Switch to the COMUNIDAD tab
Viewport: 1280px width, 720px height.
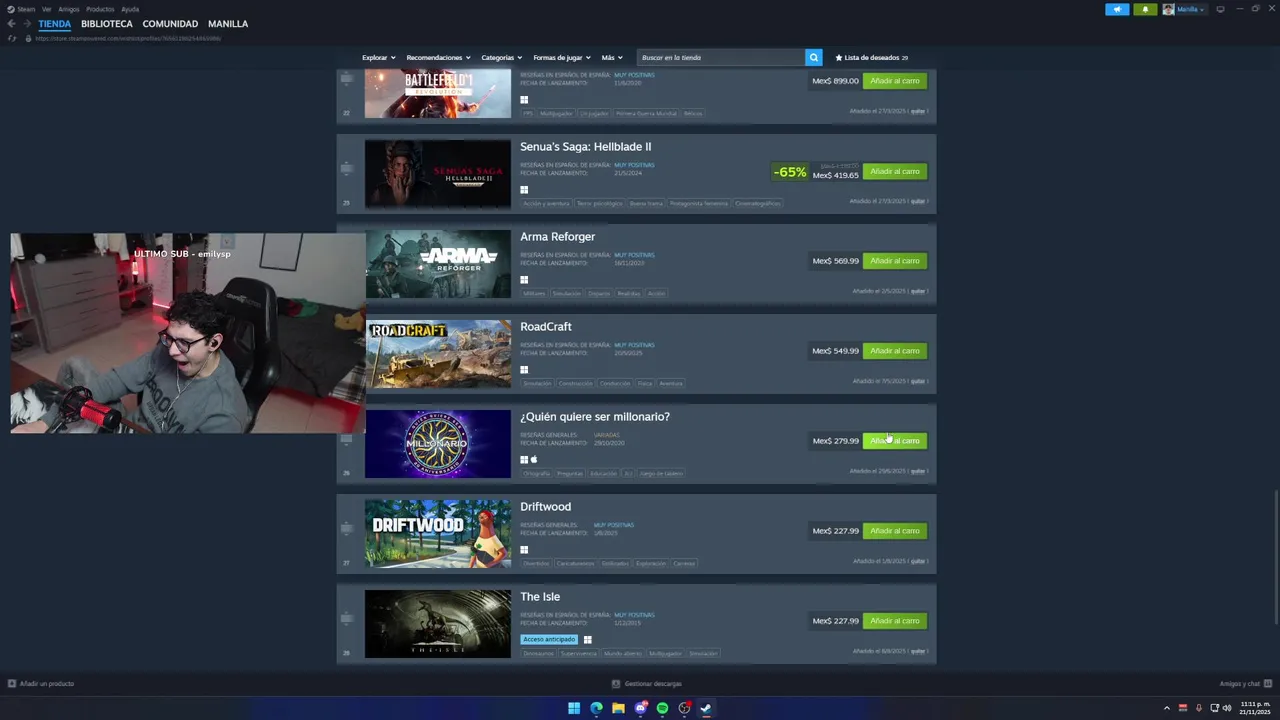tap(170, 24)
